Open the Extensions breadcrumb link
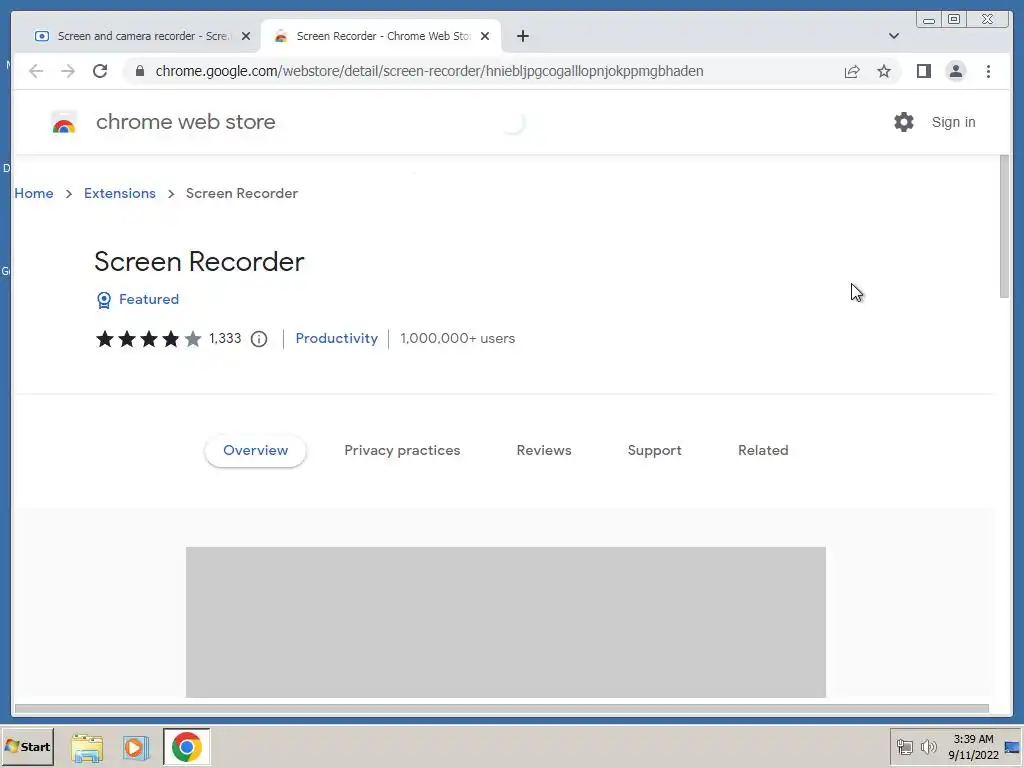 (120, 193)
